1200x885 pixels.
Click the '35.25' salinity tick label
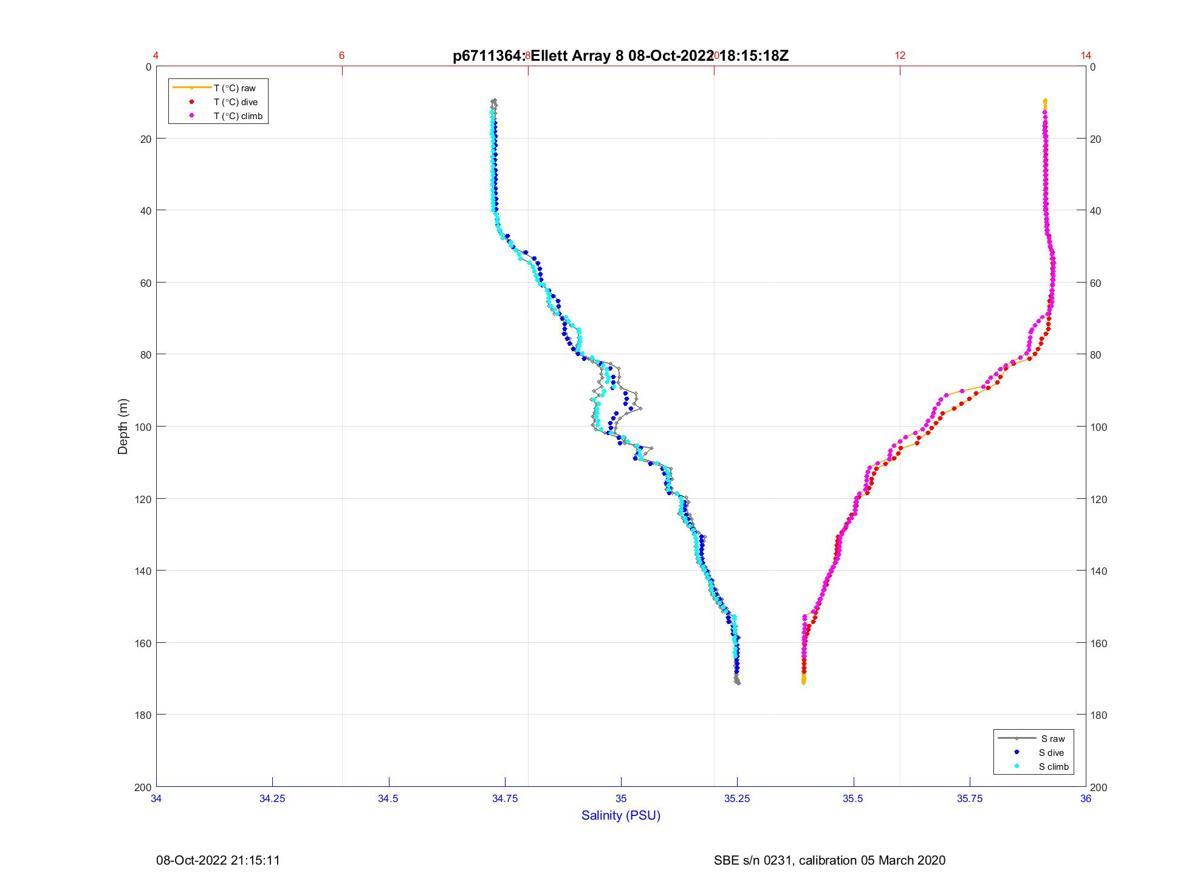(737, 798)
